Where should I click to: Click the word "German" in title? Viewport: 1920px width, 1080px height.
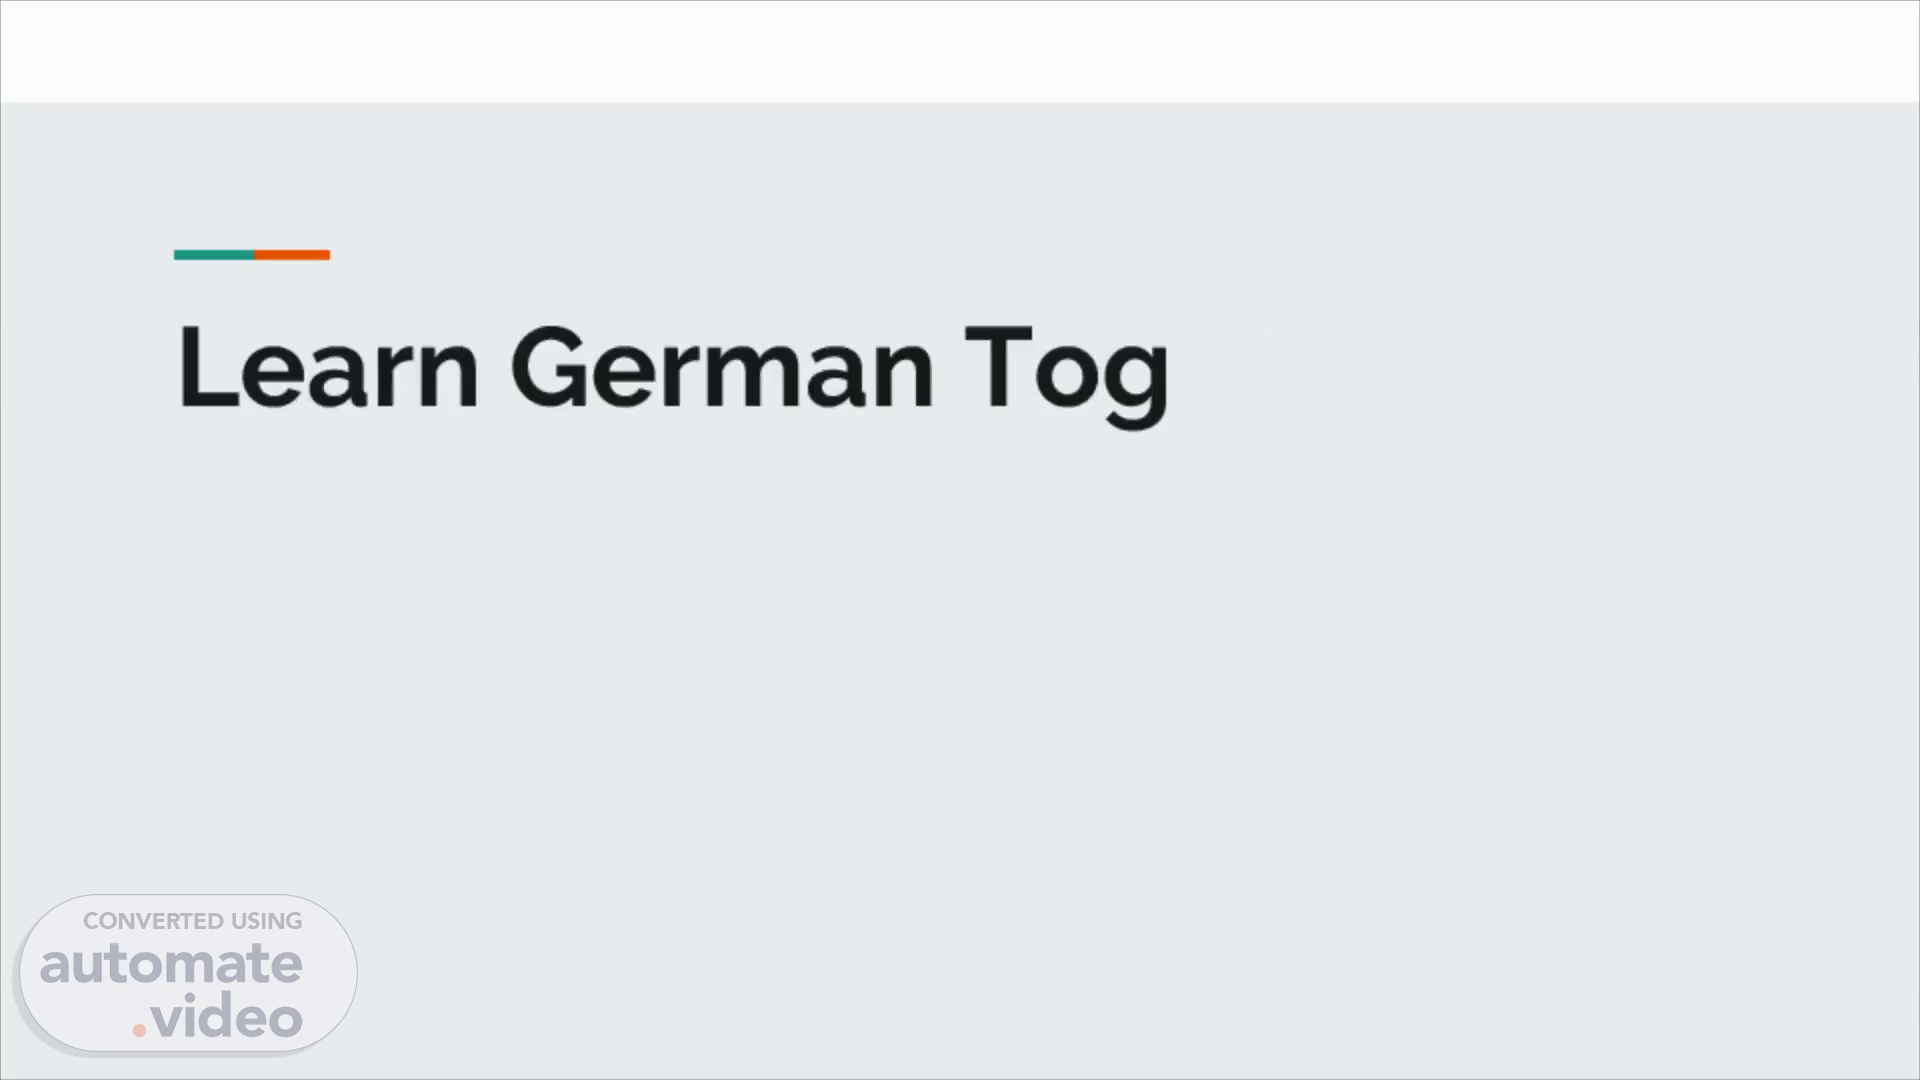click(722, 367)
